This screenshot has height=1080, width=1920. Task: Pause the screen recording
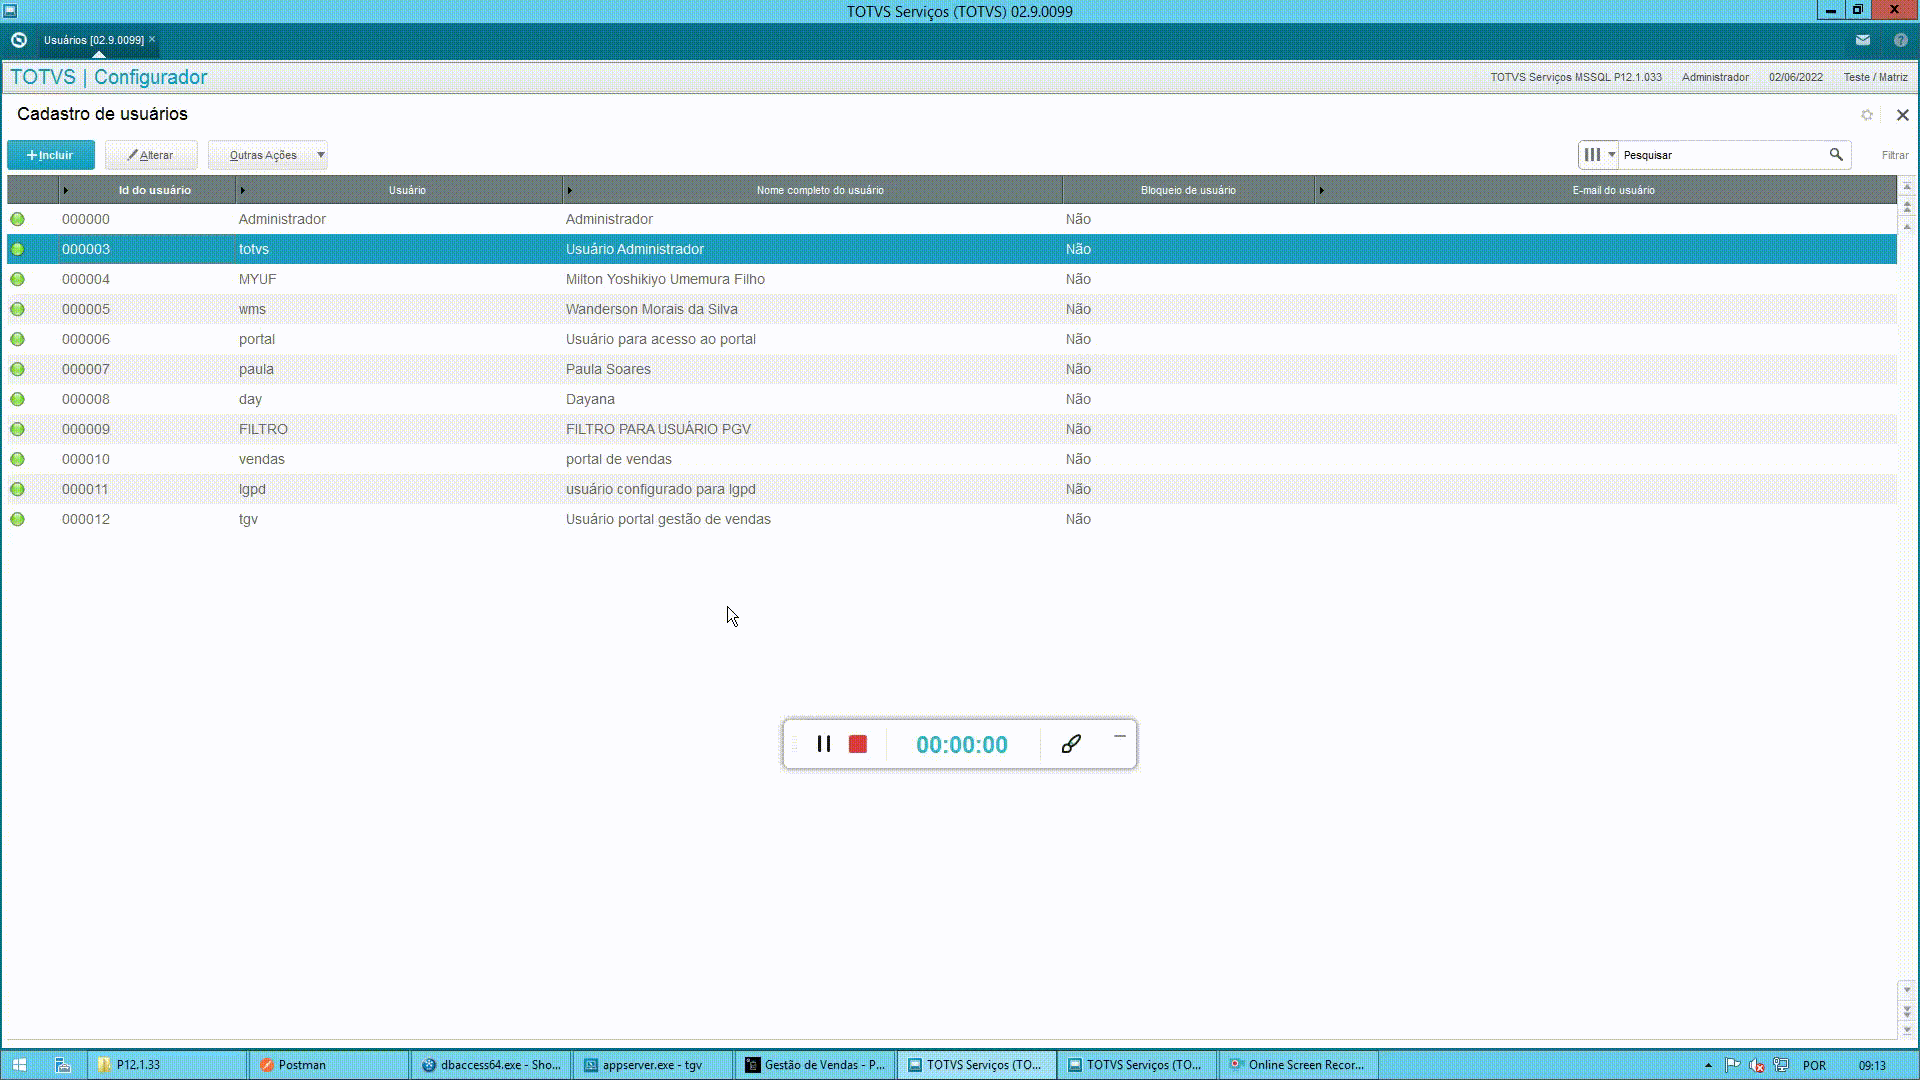point(824,744)
